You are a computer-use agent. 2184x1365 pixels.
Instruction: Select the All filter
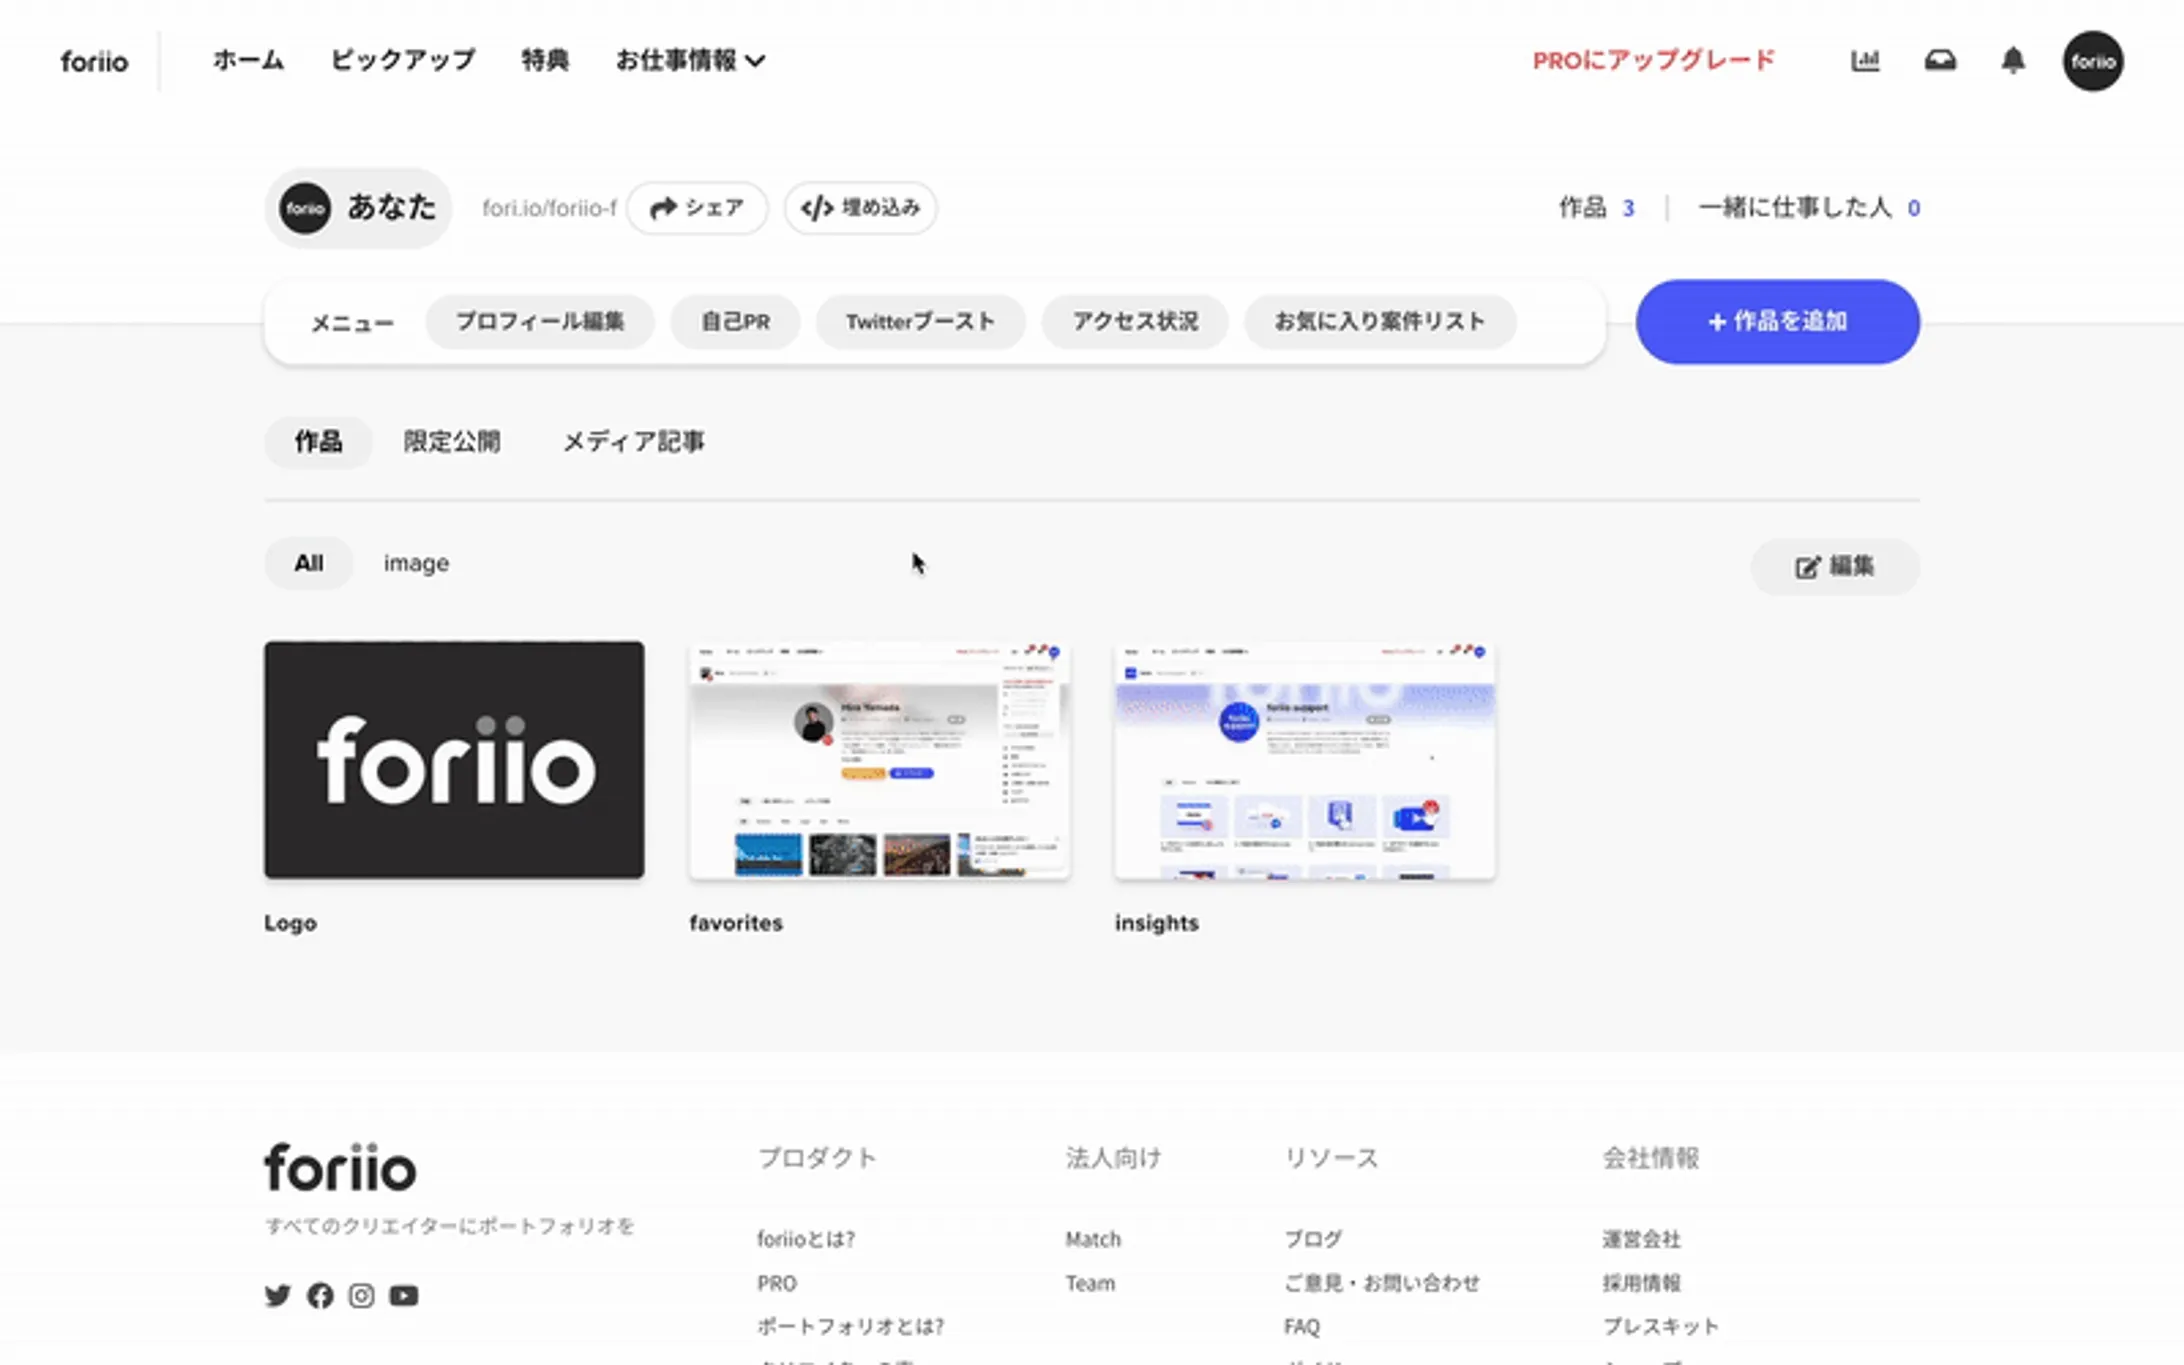point(309,564)
